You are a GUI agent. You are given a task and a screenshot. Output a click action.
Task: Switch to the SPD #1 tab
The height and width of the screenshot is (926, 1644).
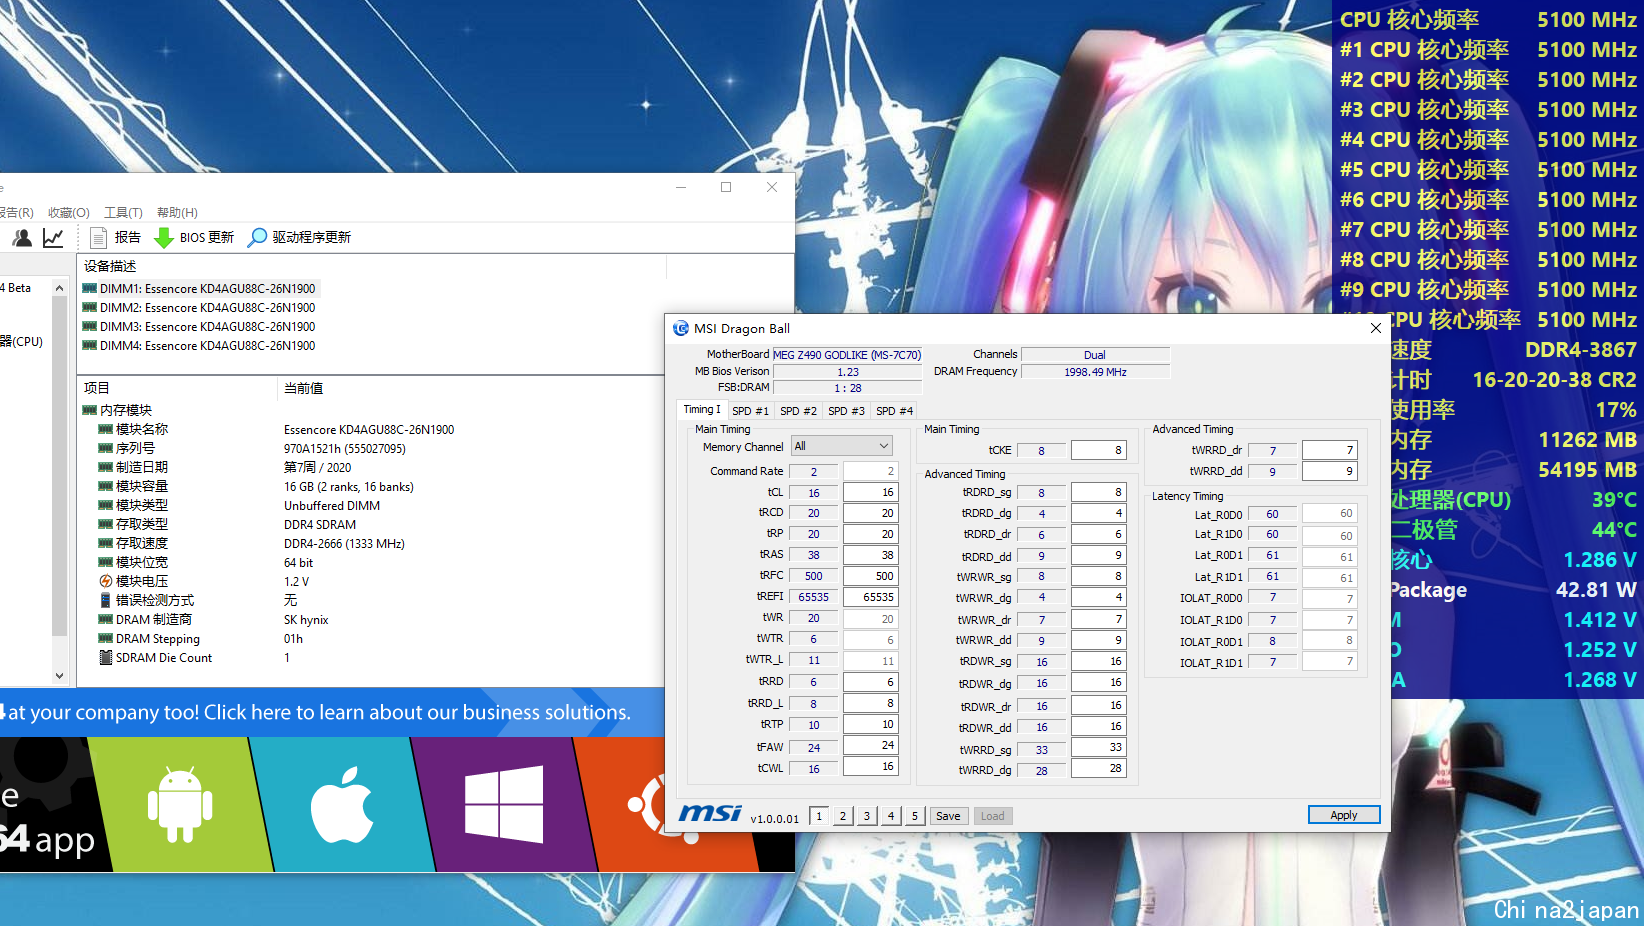tap(750, 411)
